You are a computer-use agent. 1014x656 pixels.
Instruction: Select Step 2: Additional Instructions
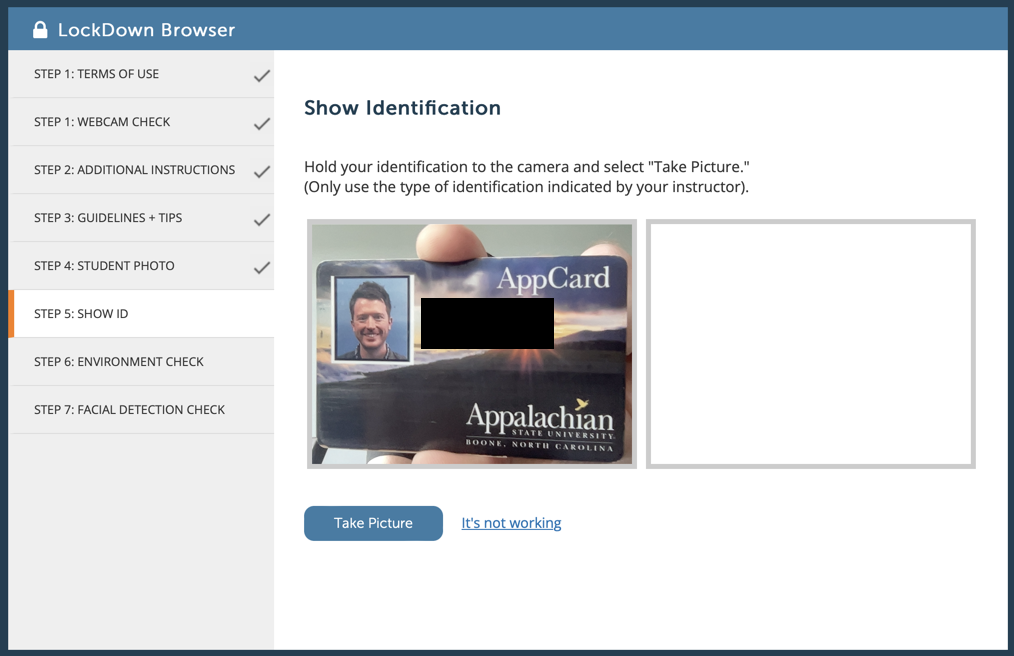(x=141, y=169)
